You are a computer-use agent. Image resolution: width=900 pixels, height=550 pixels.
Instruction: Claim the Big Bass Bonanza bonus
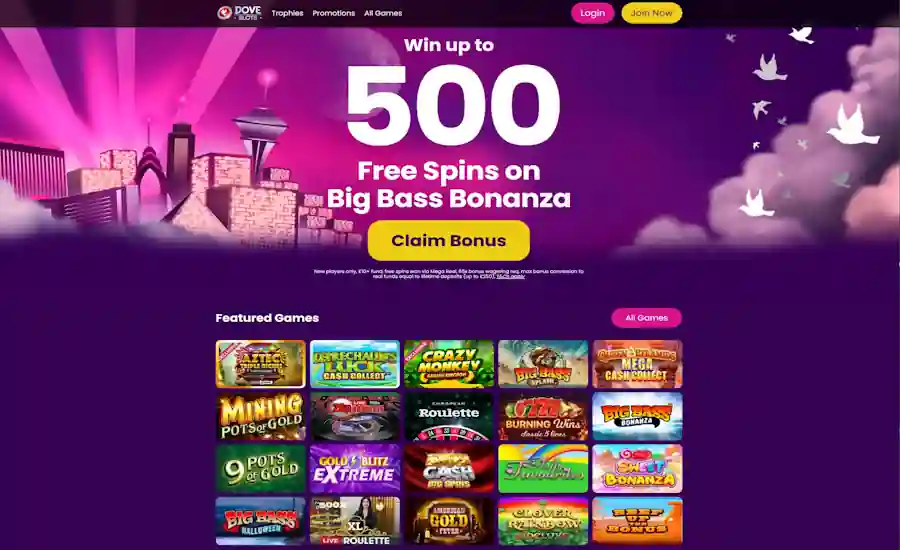(448, 240)
